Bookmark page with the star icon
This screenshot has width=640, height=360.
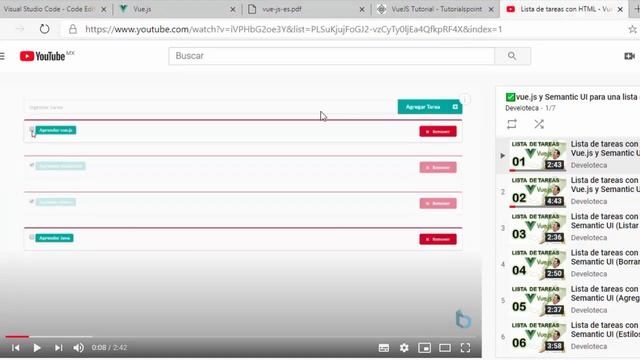[633, 29]
